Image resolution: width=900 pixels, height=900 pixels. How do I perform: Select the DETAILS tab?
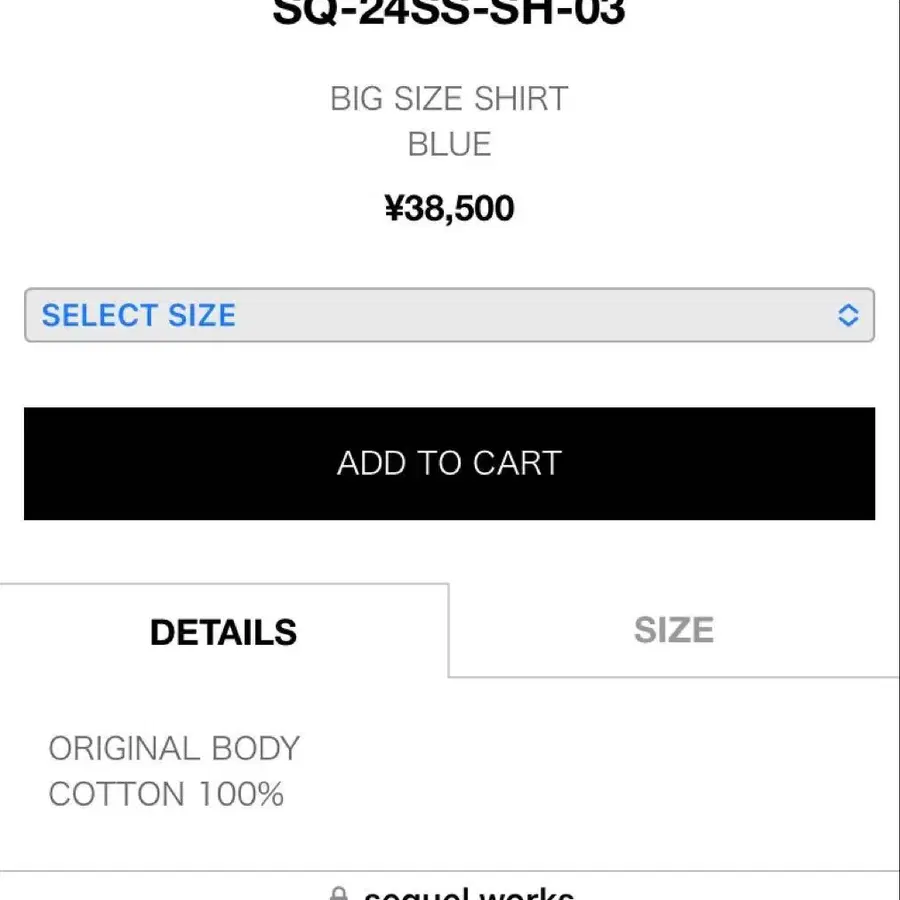click(224, 631)
